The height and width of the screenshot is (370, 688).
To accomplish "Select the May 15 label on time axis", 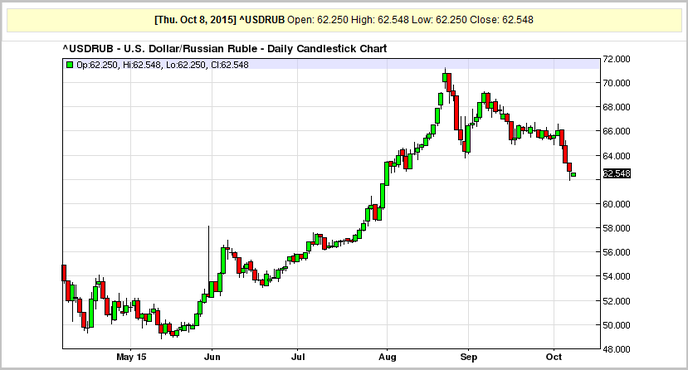I will [x=131, y=357].
